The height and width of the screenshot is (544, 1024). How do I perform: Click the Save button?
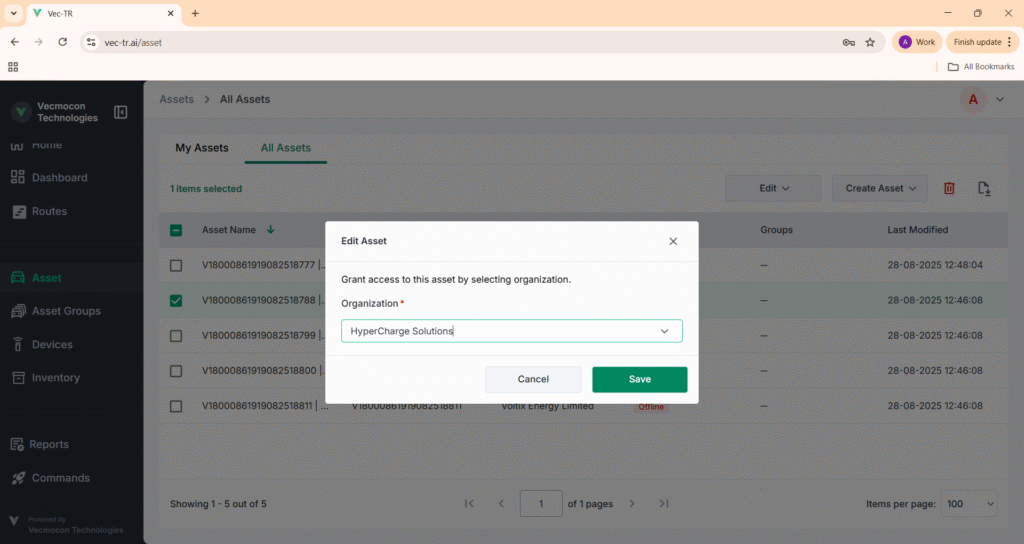coord(639,379)
